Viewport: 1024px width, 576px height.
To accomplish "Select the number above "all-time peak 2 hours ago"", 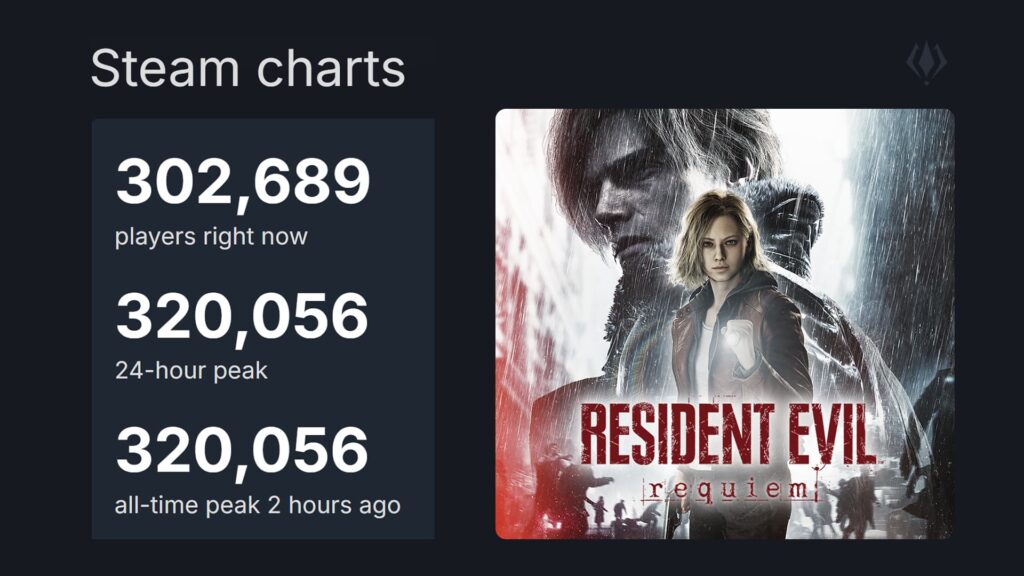I will coord(243,450).
